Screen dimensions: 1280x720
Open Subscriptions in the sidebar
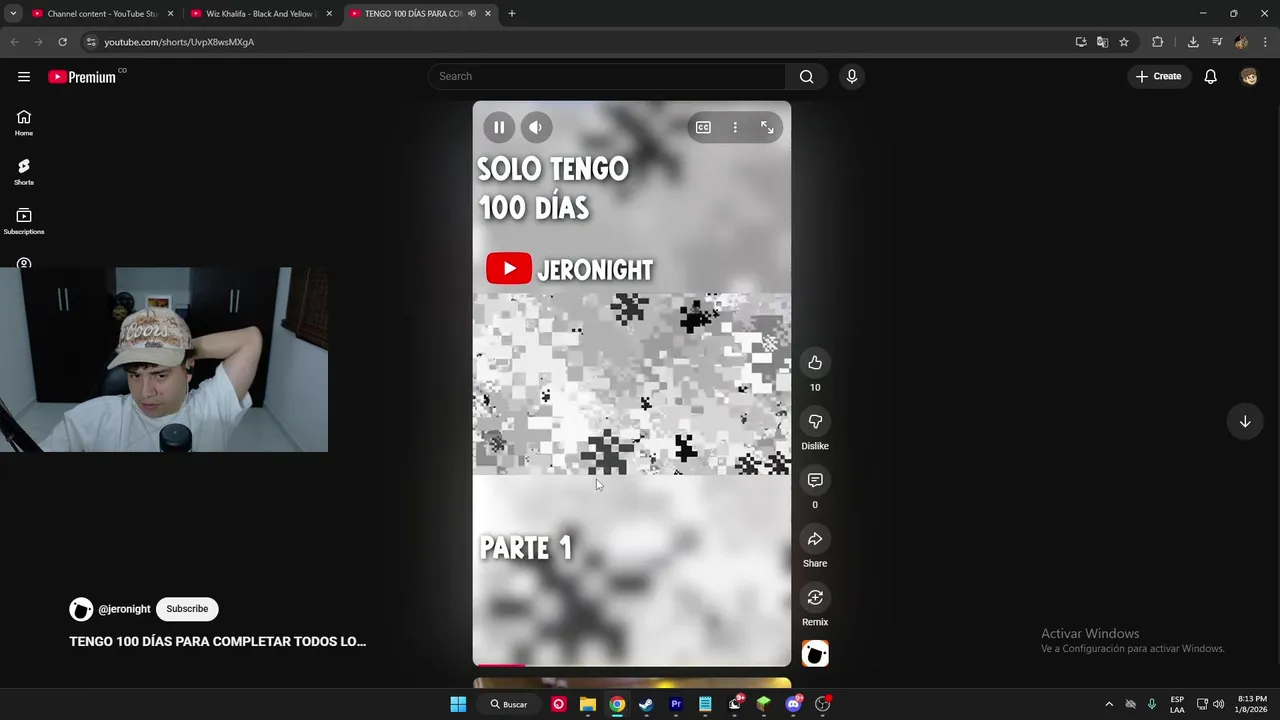coord(24,221)
